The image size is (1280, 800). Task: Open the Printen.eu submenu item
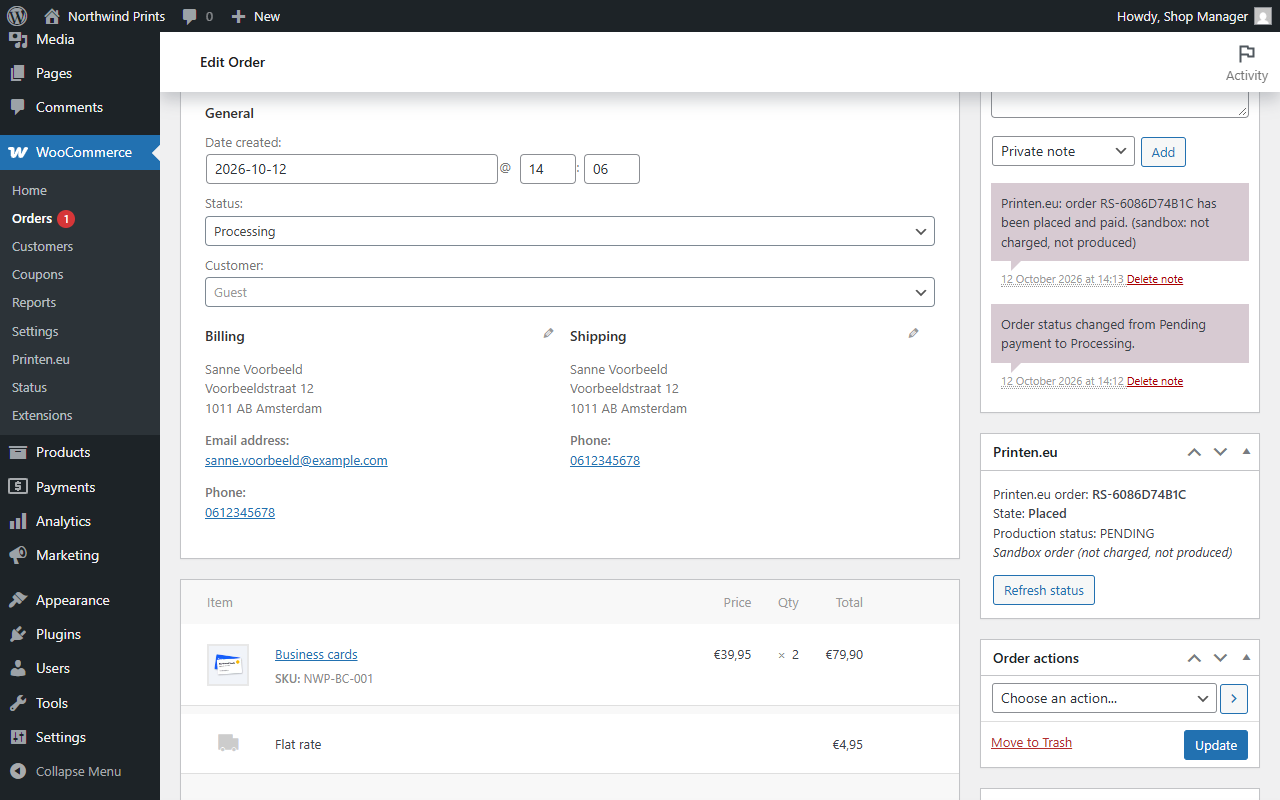41,359
